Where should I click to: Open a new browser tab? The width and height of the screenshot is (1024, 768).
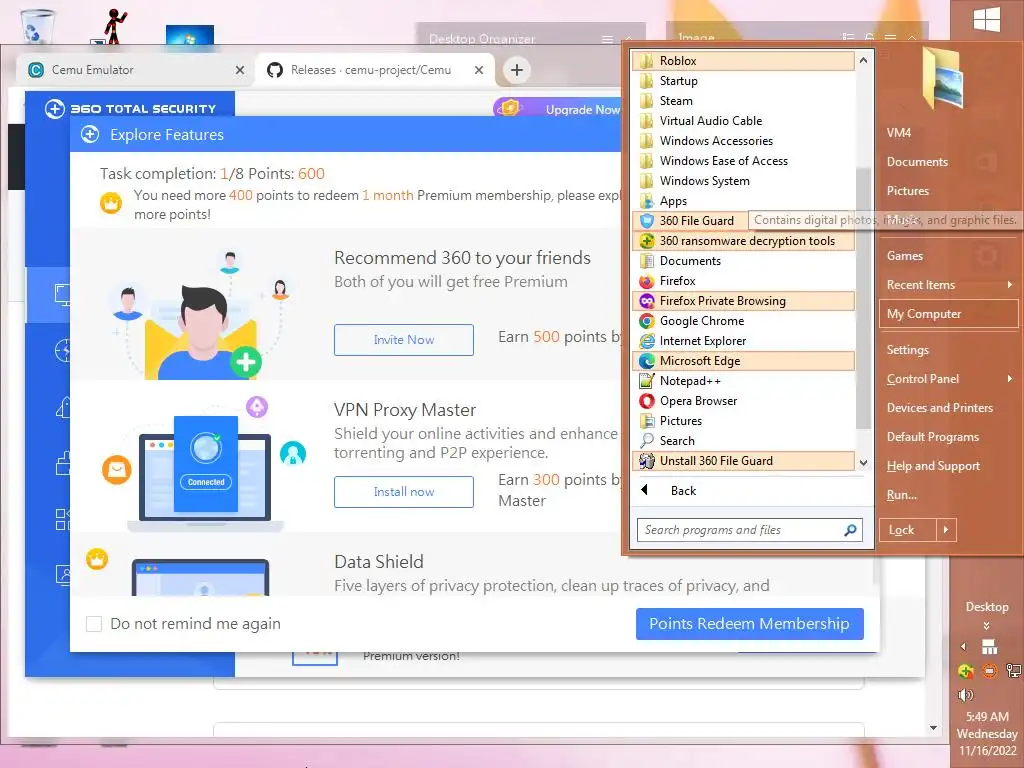click(517, 70)
